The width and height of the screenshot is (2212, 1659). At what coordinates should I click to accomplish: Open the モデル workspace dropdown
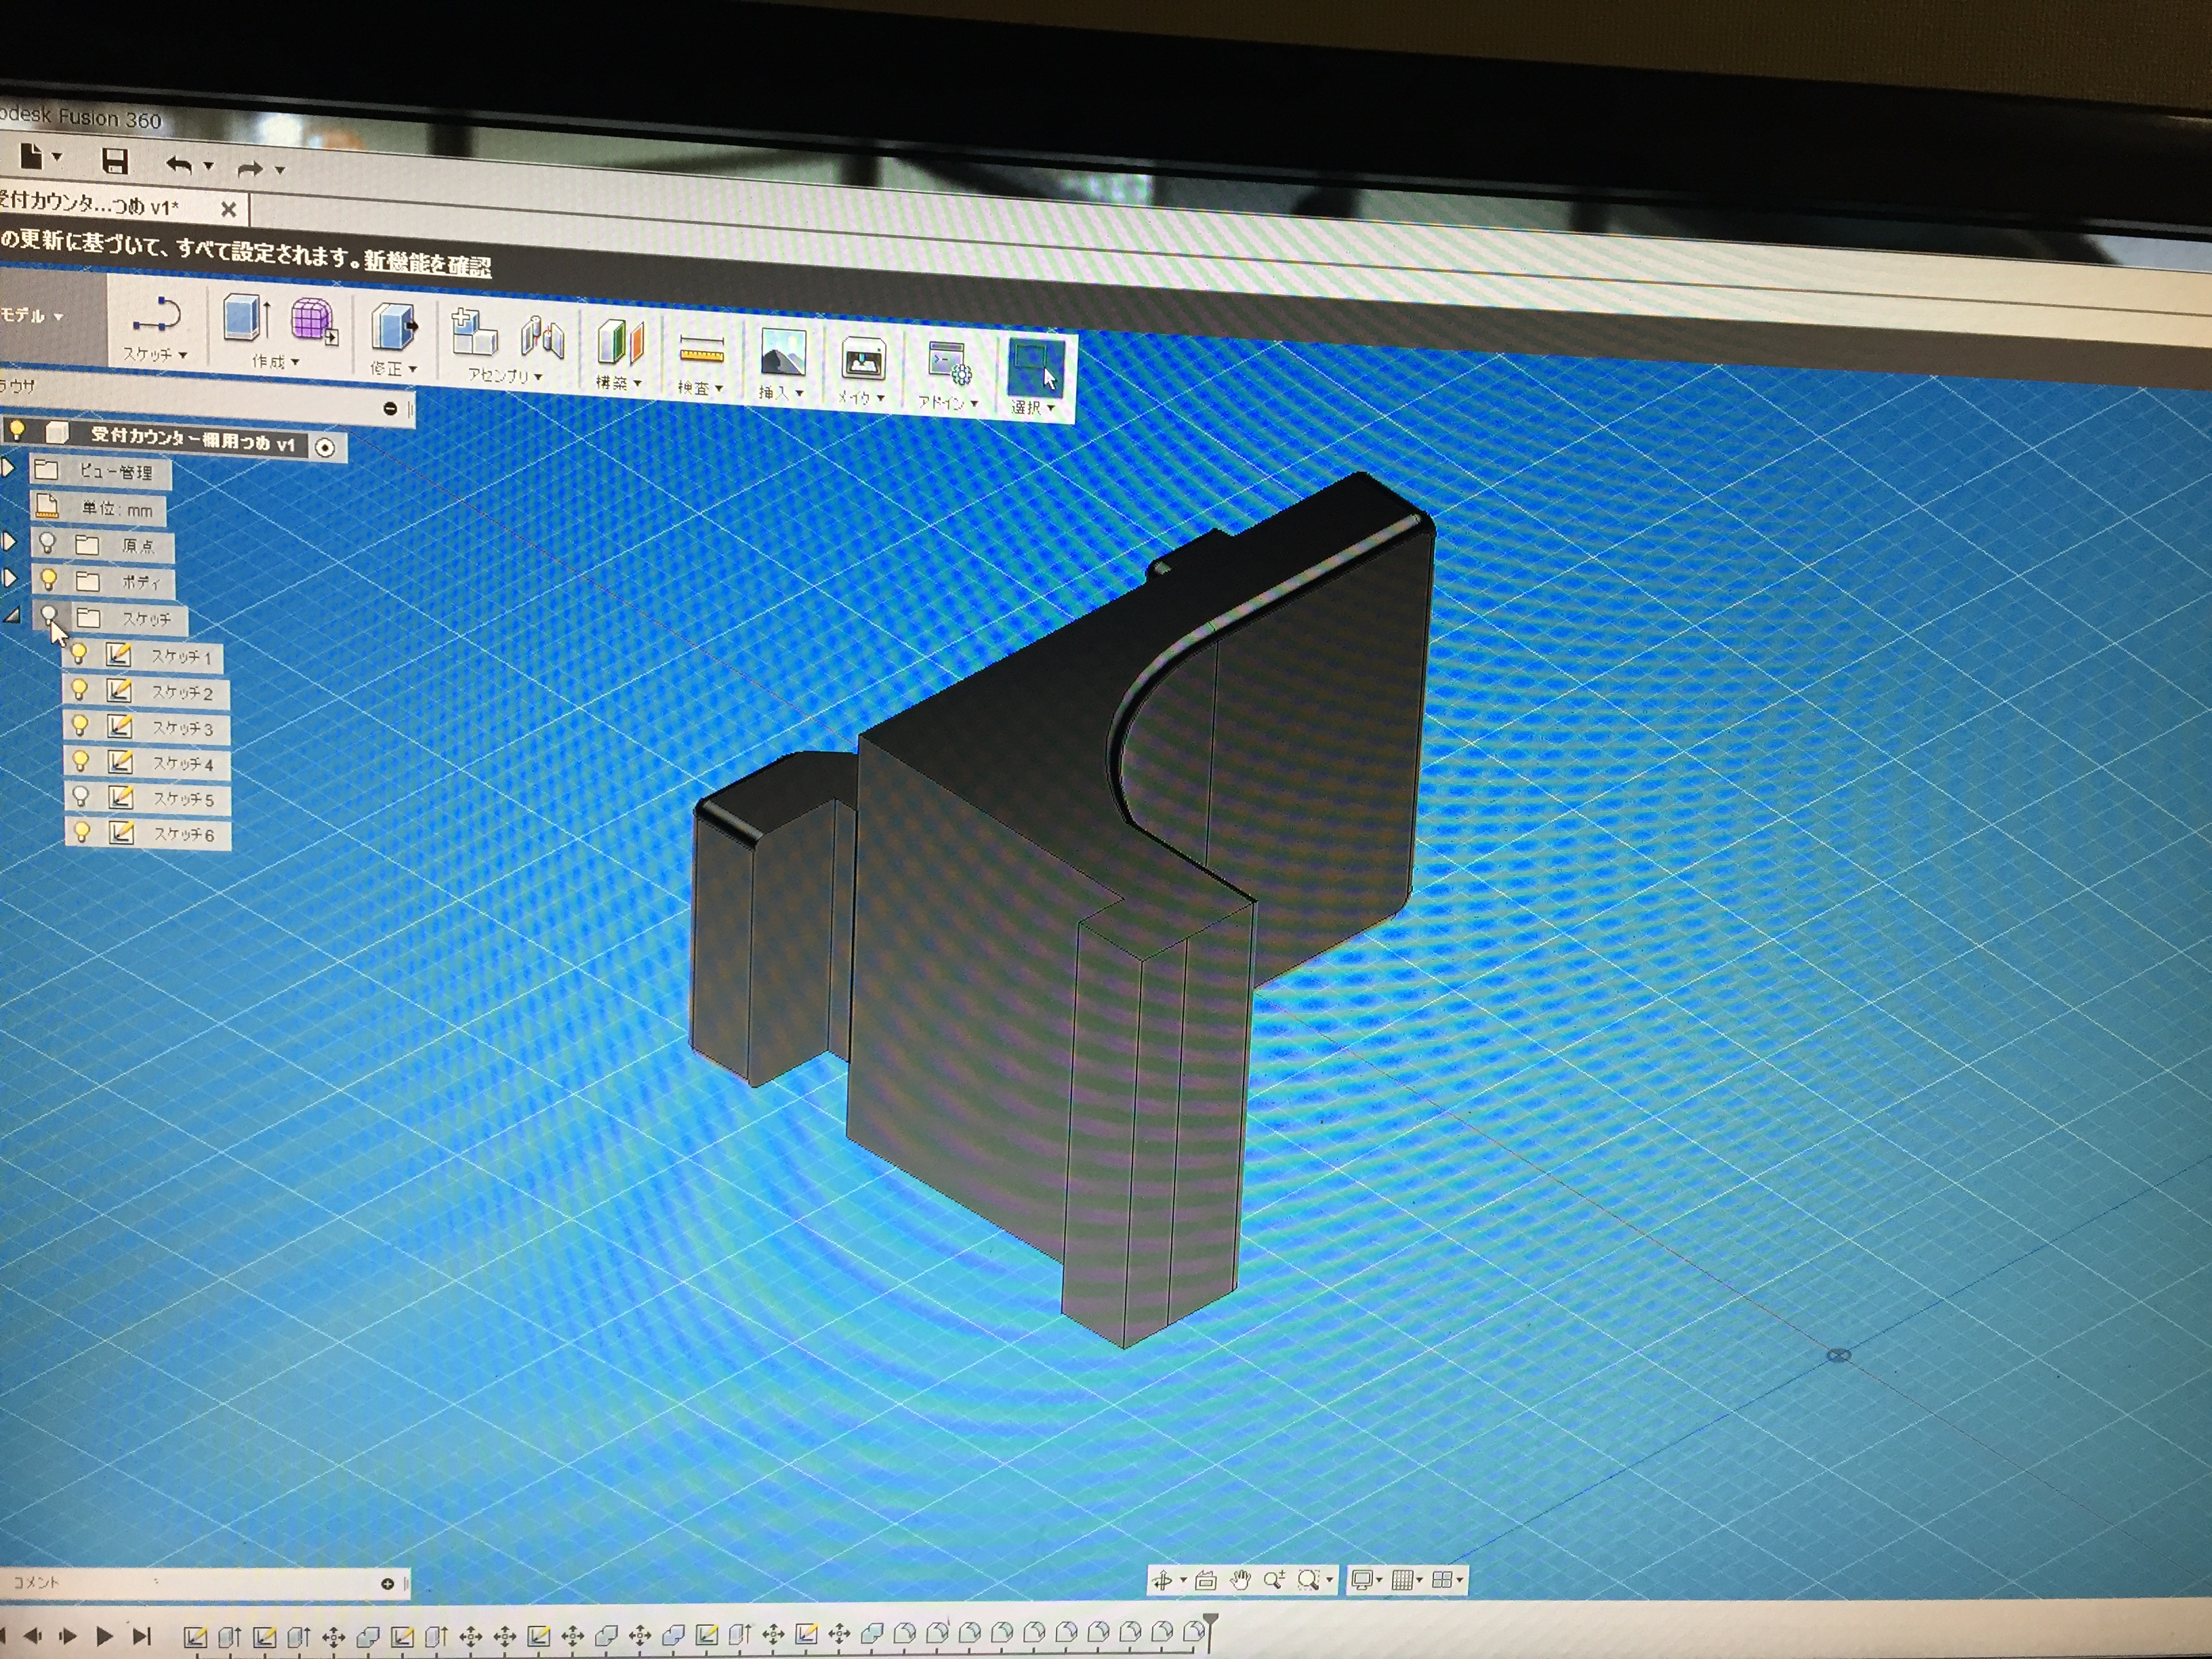(31, 315)
